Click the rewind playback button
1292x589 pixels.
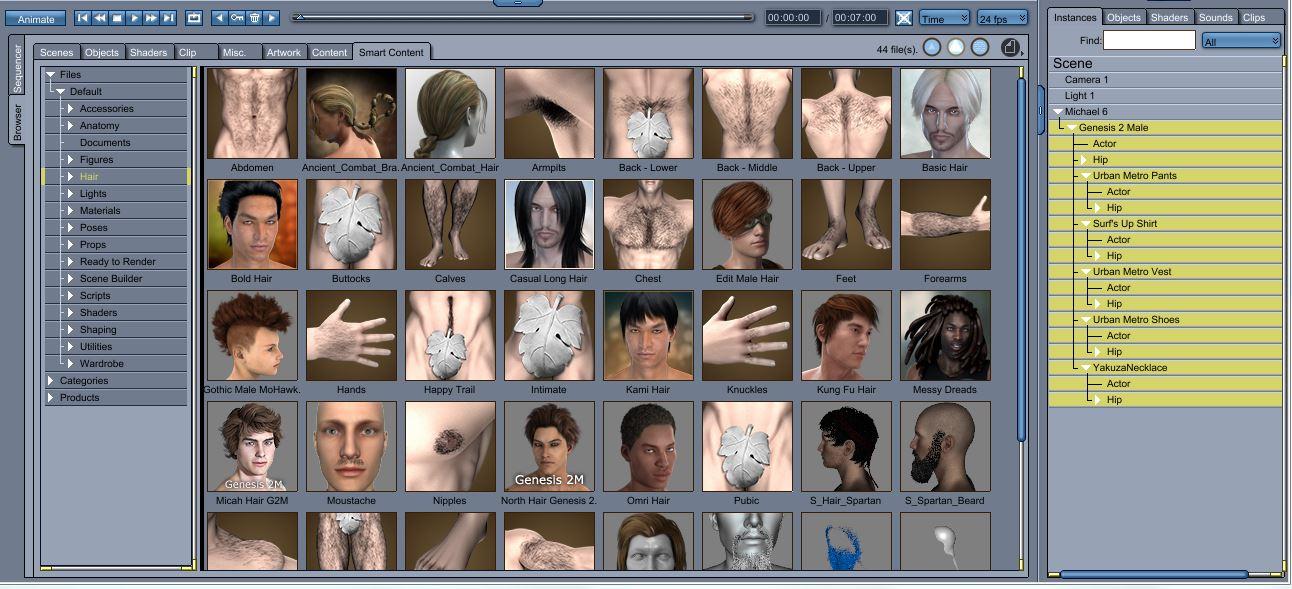100,18
